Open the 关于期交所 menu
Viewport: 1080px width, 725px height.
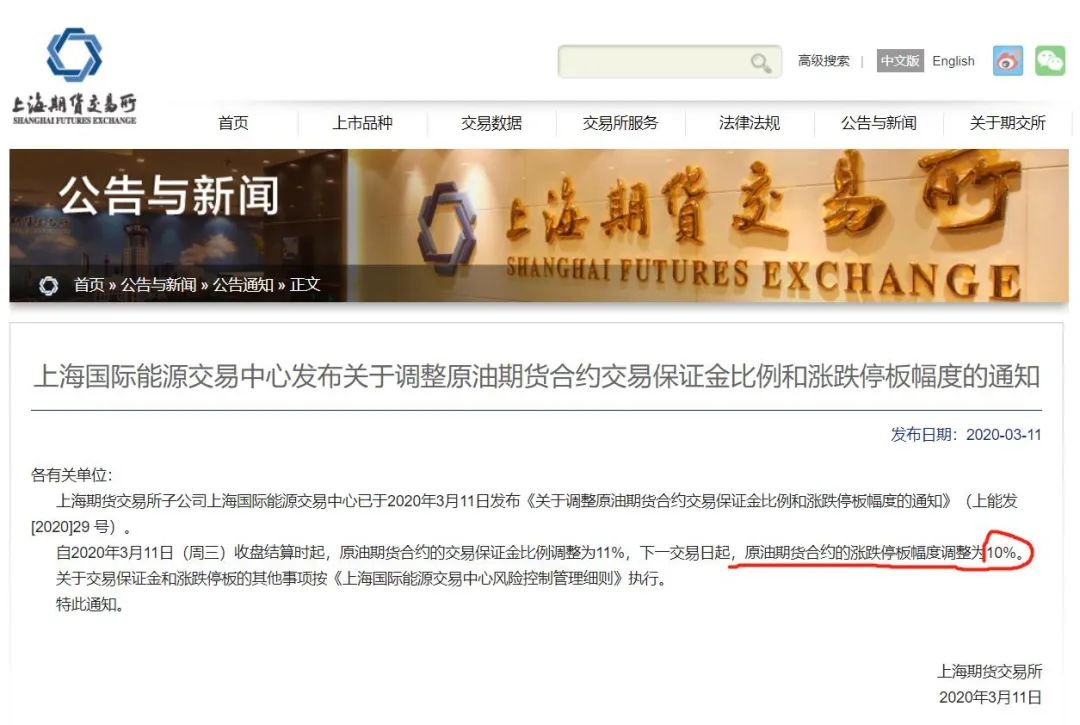click(1008, 123)
